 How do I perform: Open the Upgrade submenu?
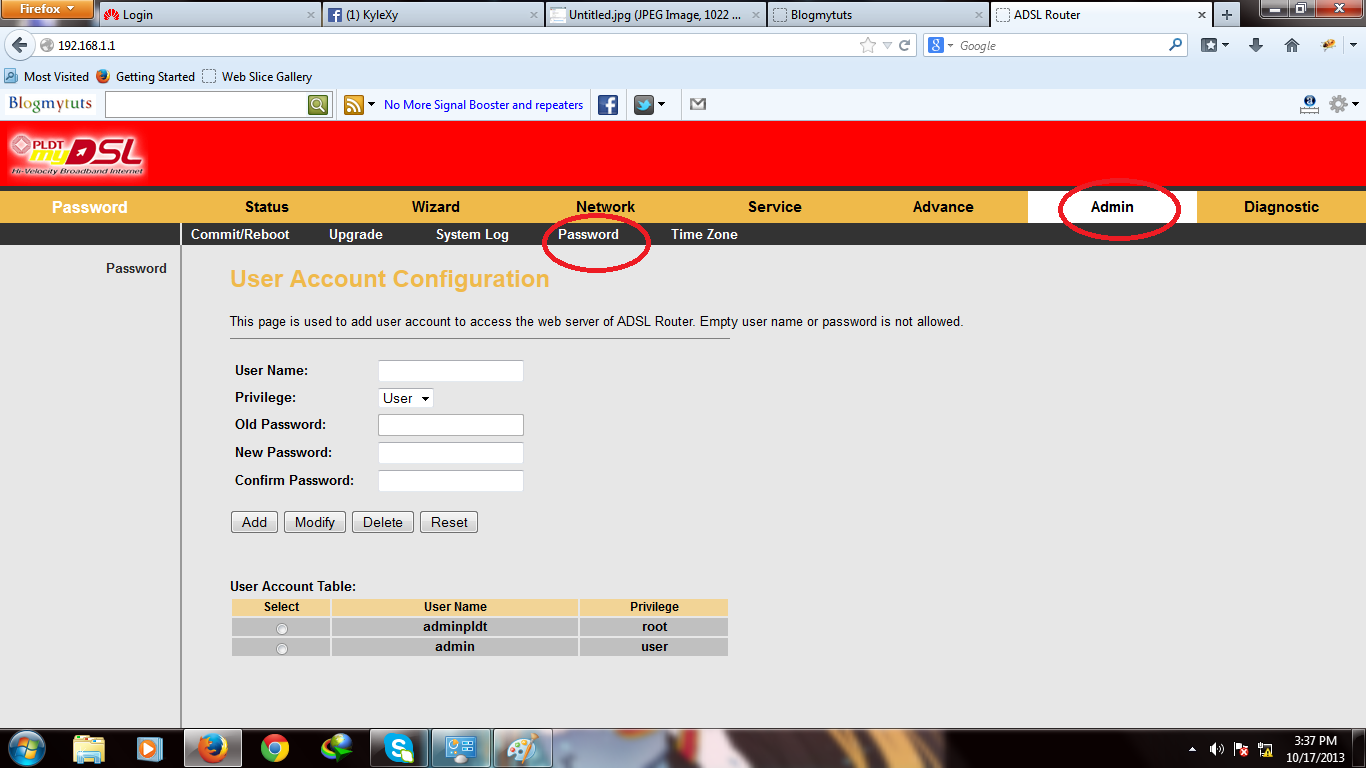point(356,234)
